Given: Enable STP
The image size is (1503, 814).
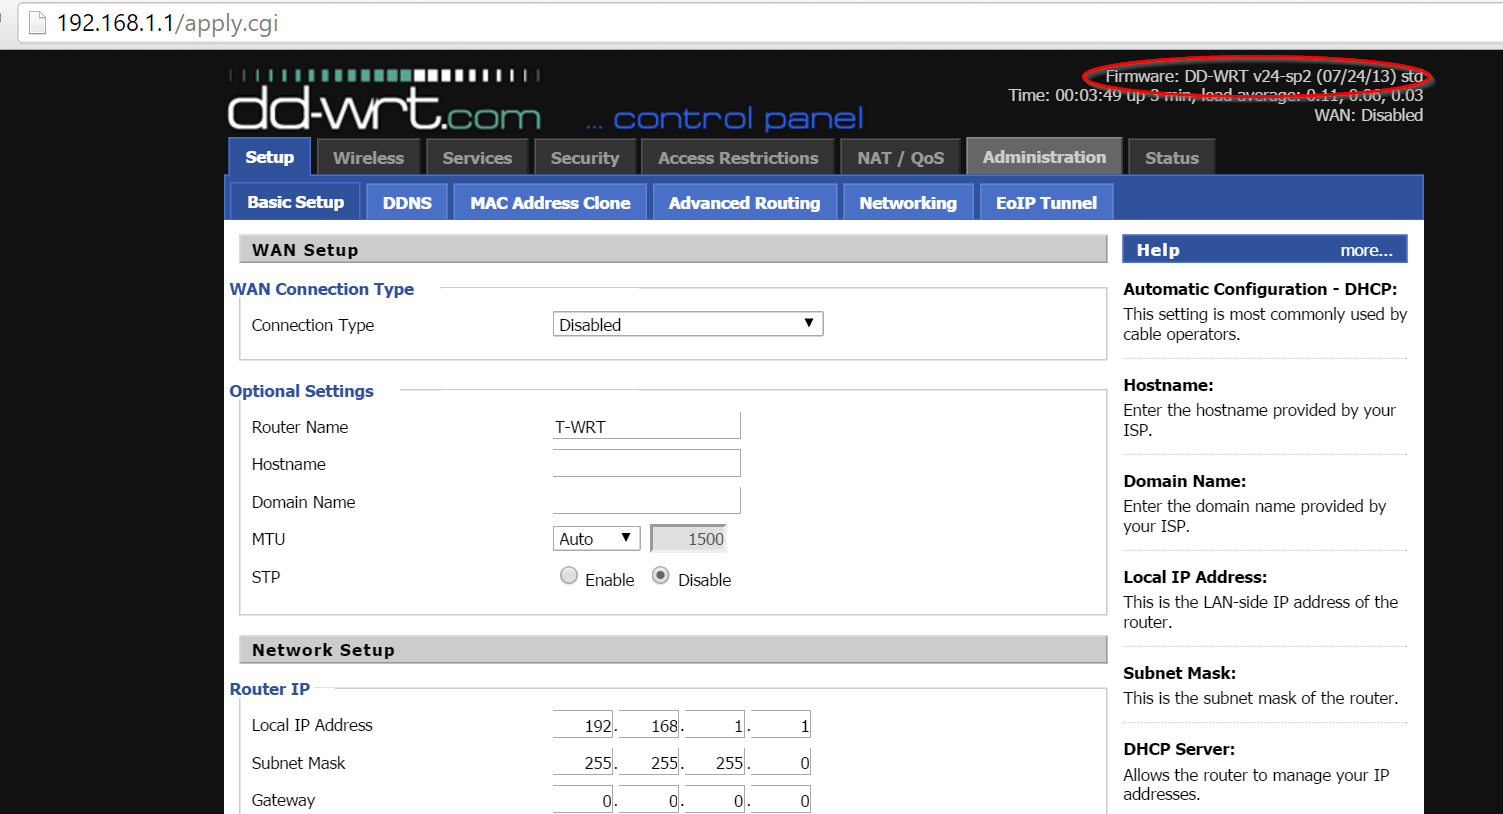Looking at the screenshot, I should pos(568,575).
